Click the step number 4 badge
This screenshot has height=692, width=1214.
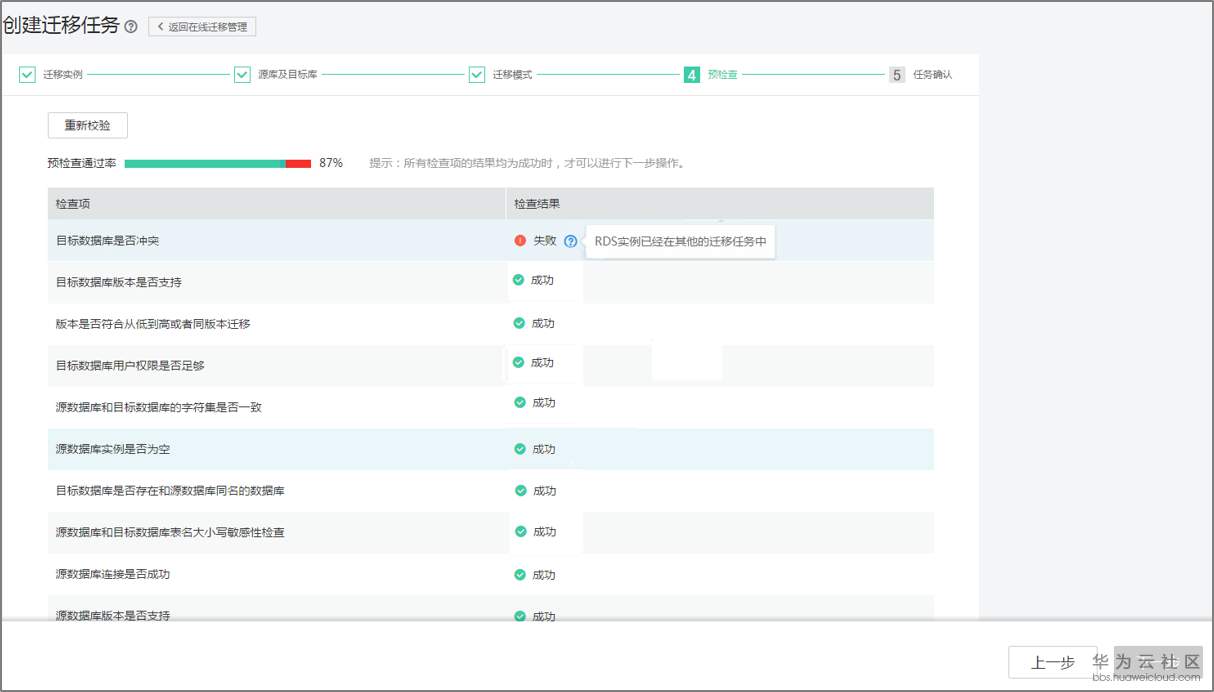[x=692, y=75]
